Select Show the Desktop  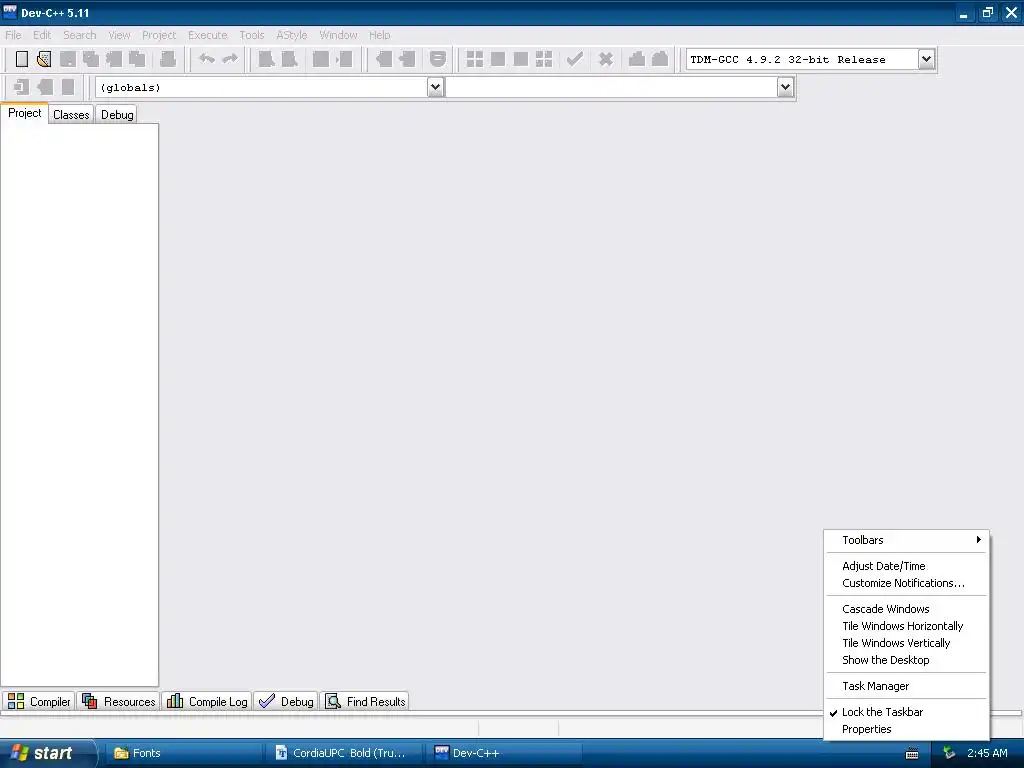click(907, 660)
